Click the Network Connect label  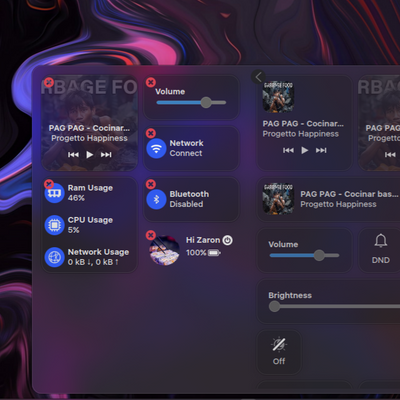(186, 148)
